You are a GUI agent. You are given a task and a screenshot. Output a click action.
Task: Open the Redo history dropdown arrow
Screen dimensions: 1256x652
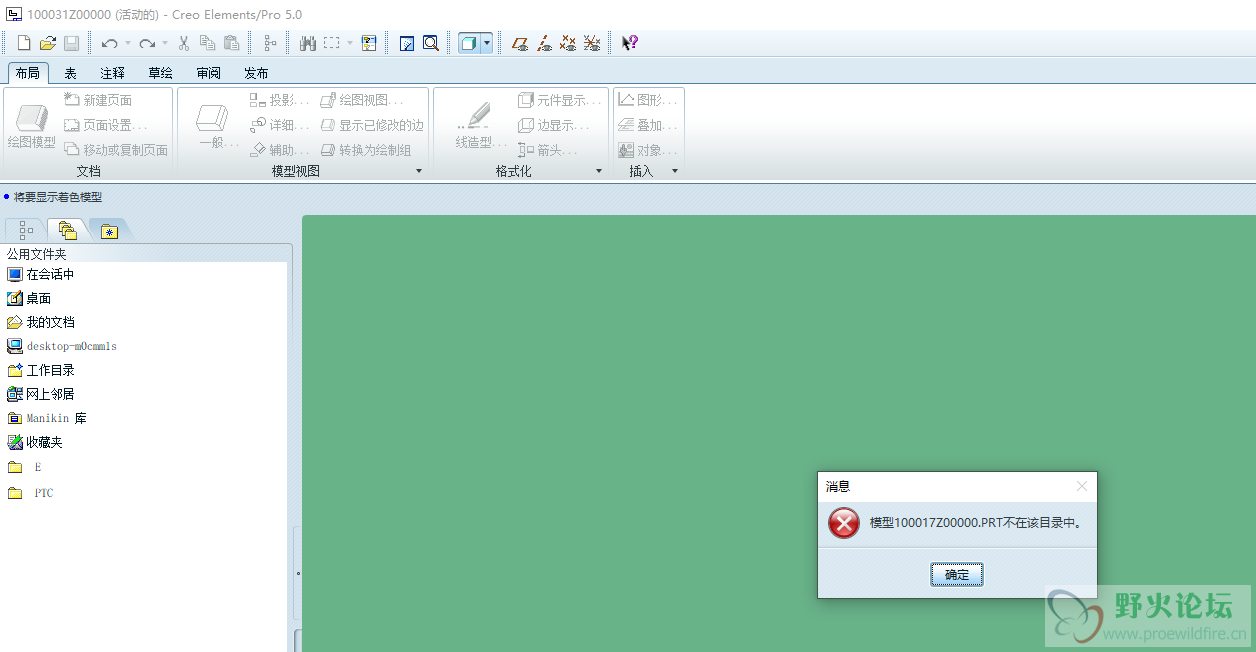click(165, 43)
